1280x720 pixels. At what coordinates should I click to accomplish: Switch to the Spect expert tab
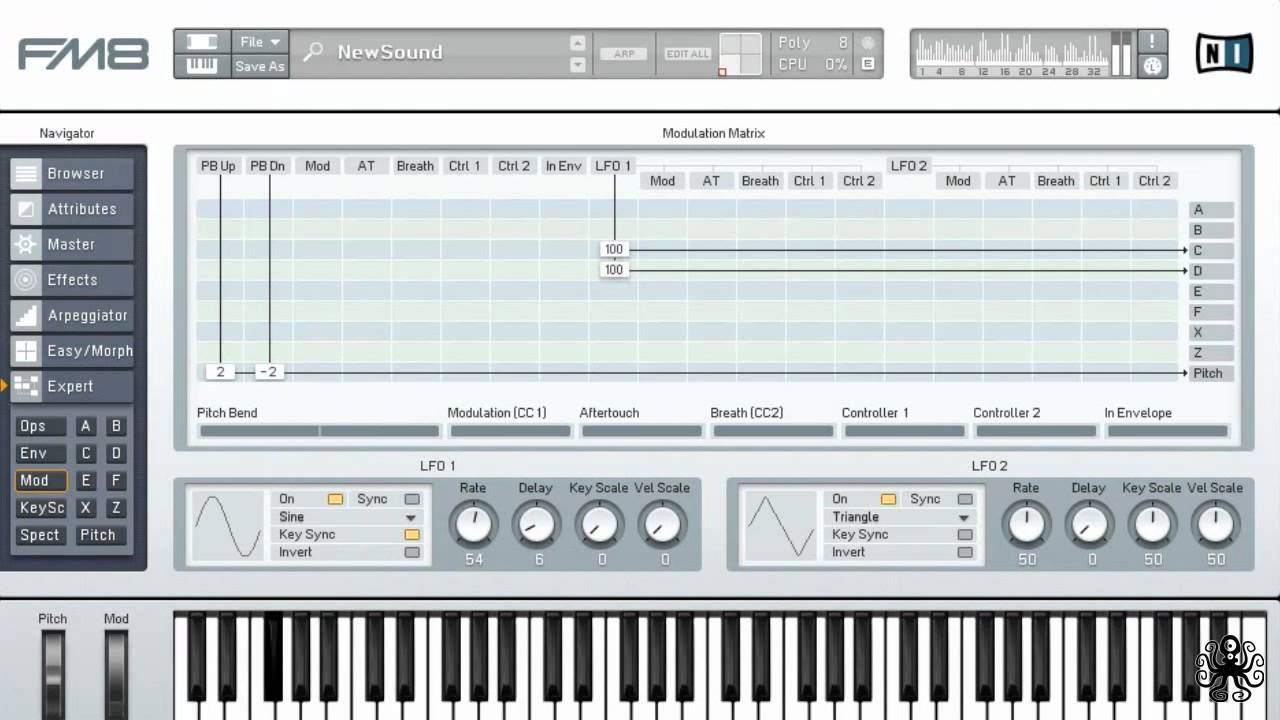[x=41, y=535]
